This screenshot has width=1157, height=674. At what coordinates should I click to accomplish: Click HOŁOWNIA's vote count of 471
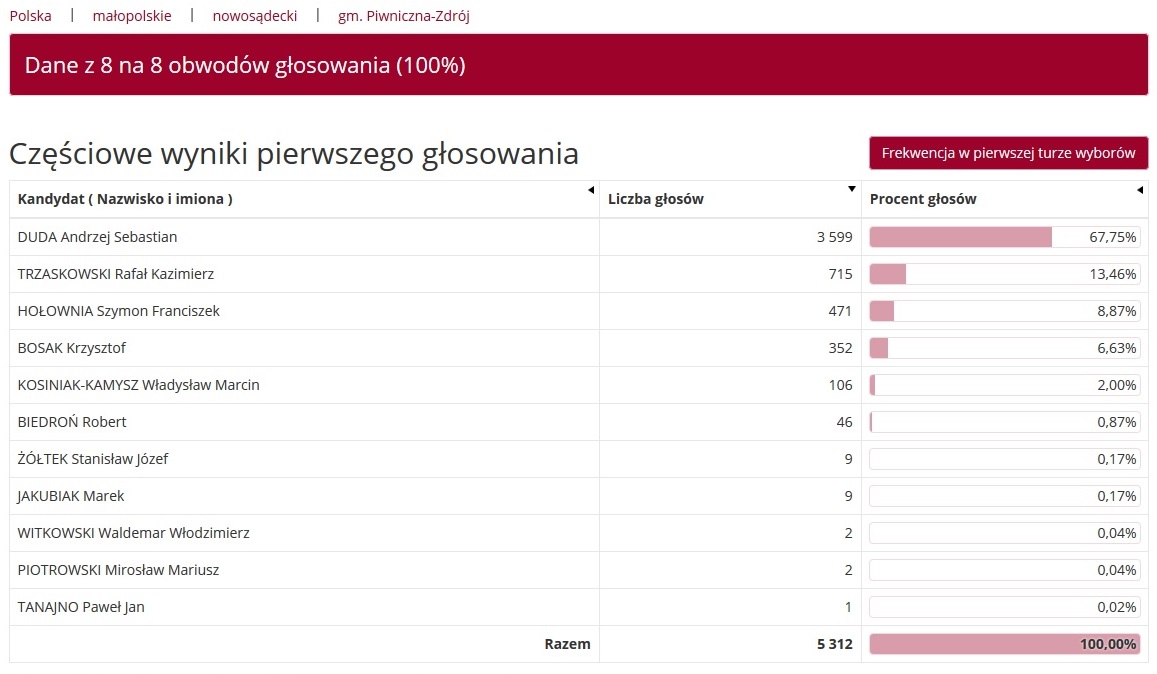click(x=838, y=311)
